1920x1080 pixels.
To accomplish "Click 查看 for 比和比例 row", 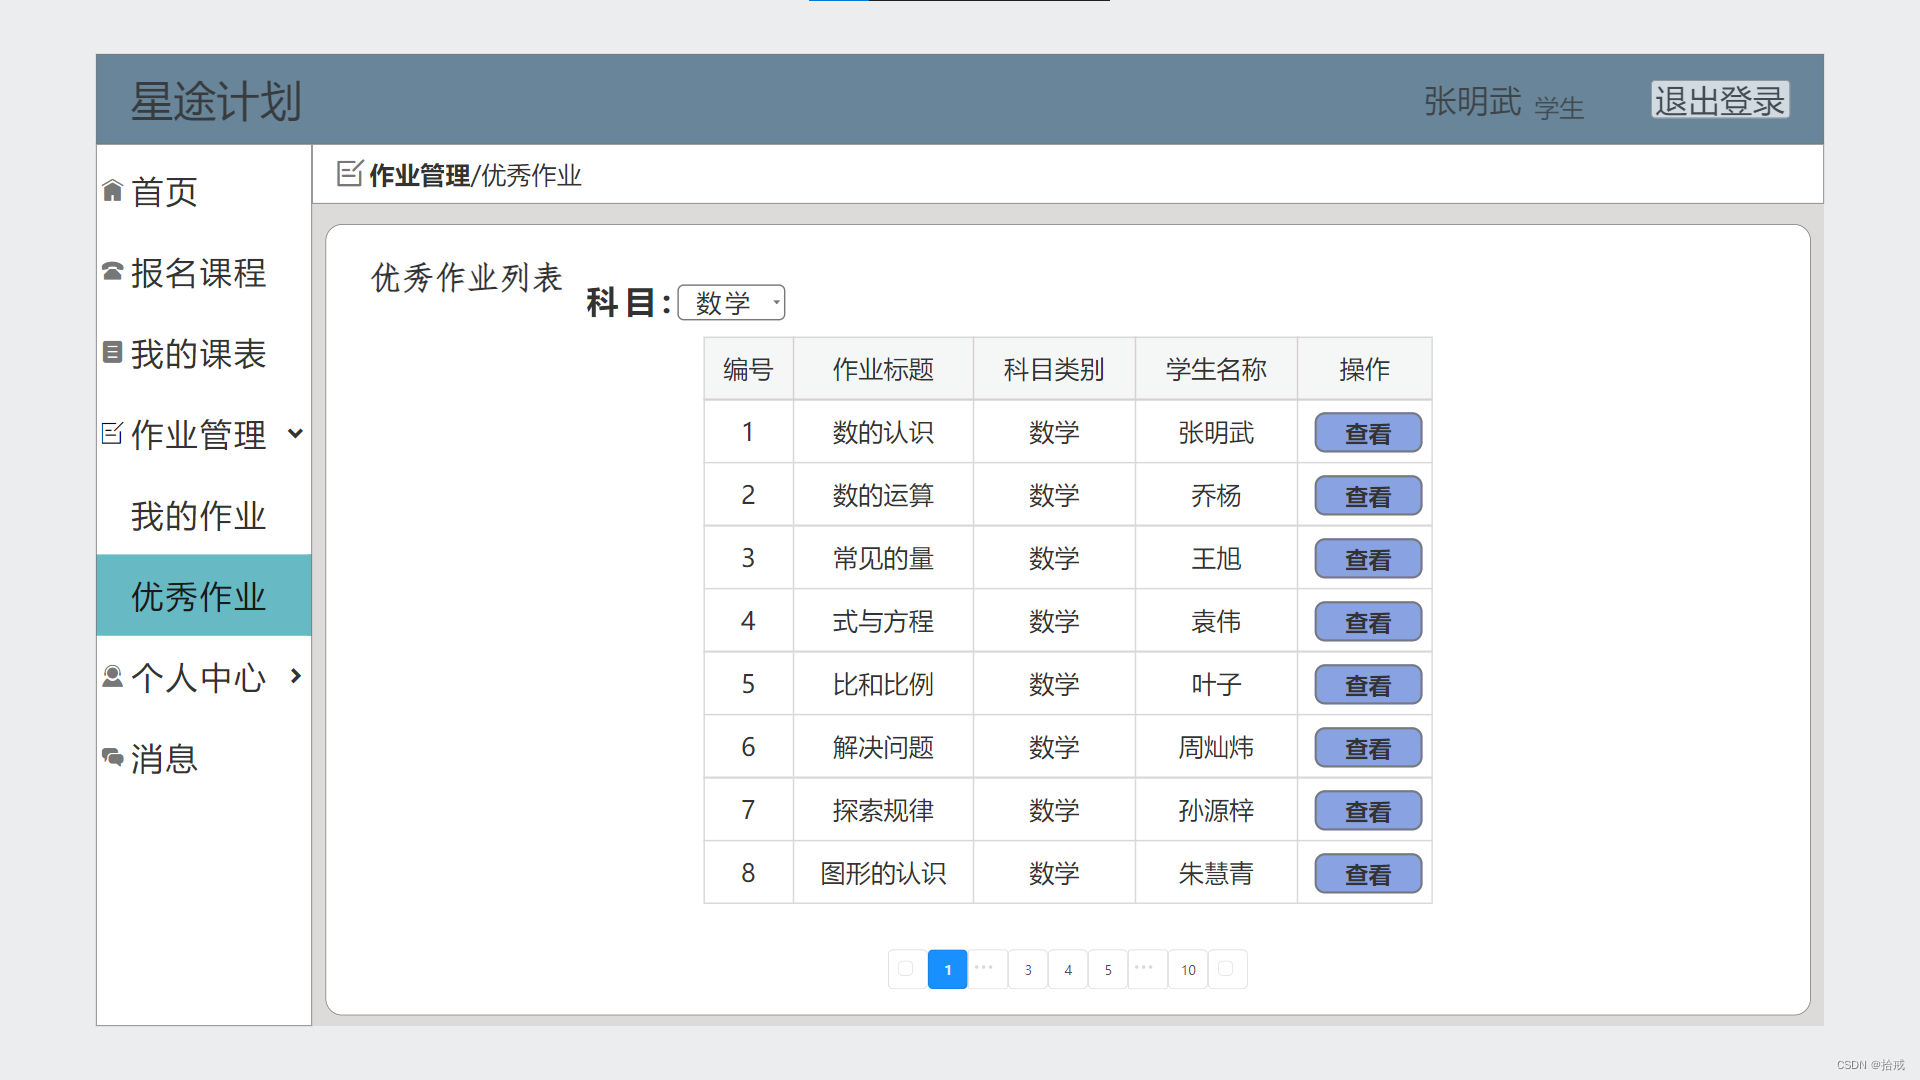I will (x=1367, y=685).
